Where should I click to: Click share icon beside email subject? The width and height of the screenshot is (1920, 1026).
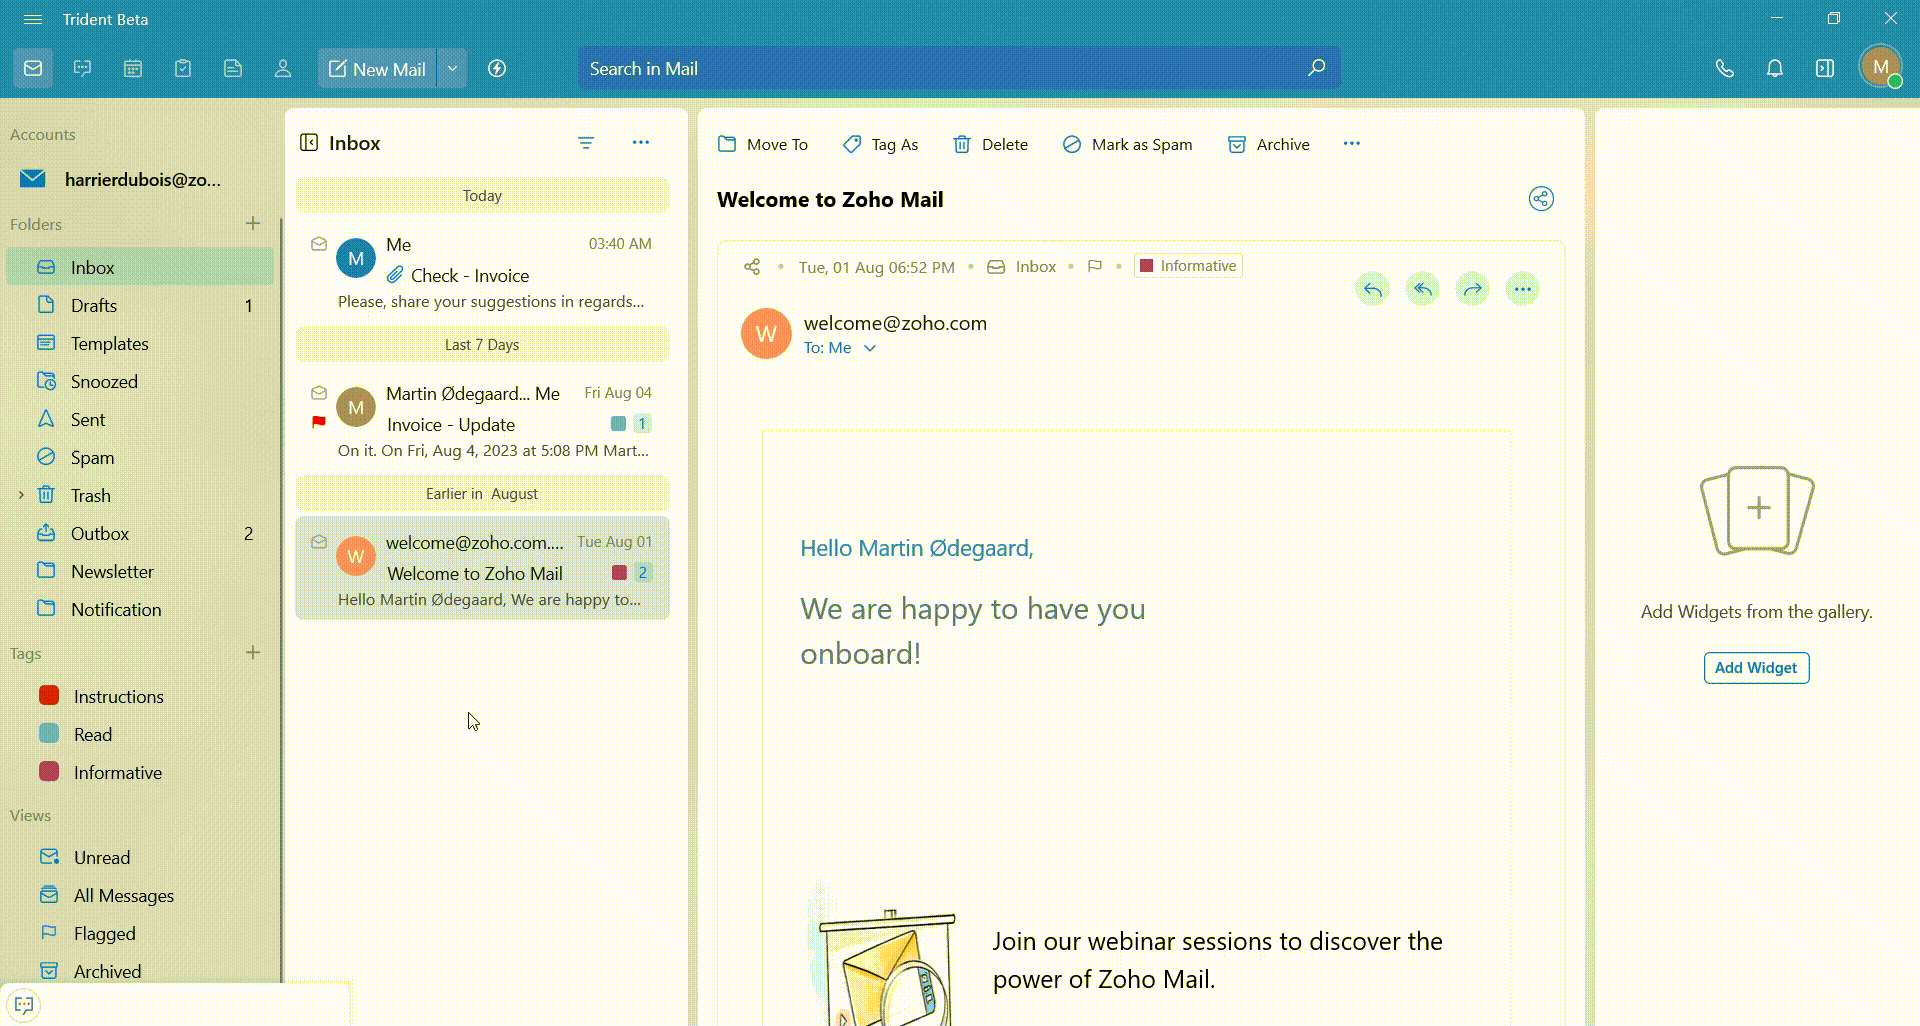(1541, 199)
